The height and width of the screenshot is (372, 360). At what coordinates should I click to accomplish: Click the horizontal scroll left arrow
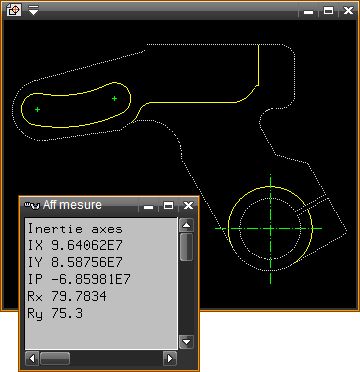[32, 359]
